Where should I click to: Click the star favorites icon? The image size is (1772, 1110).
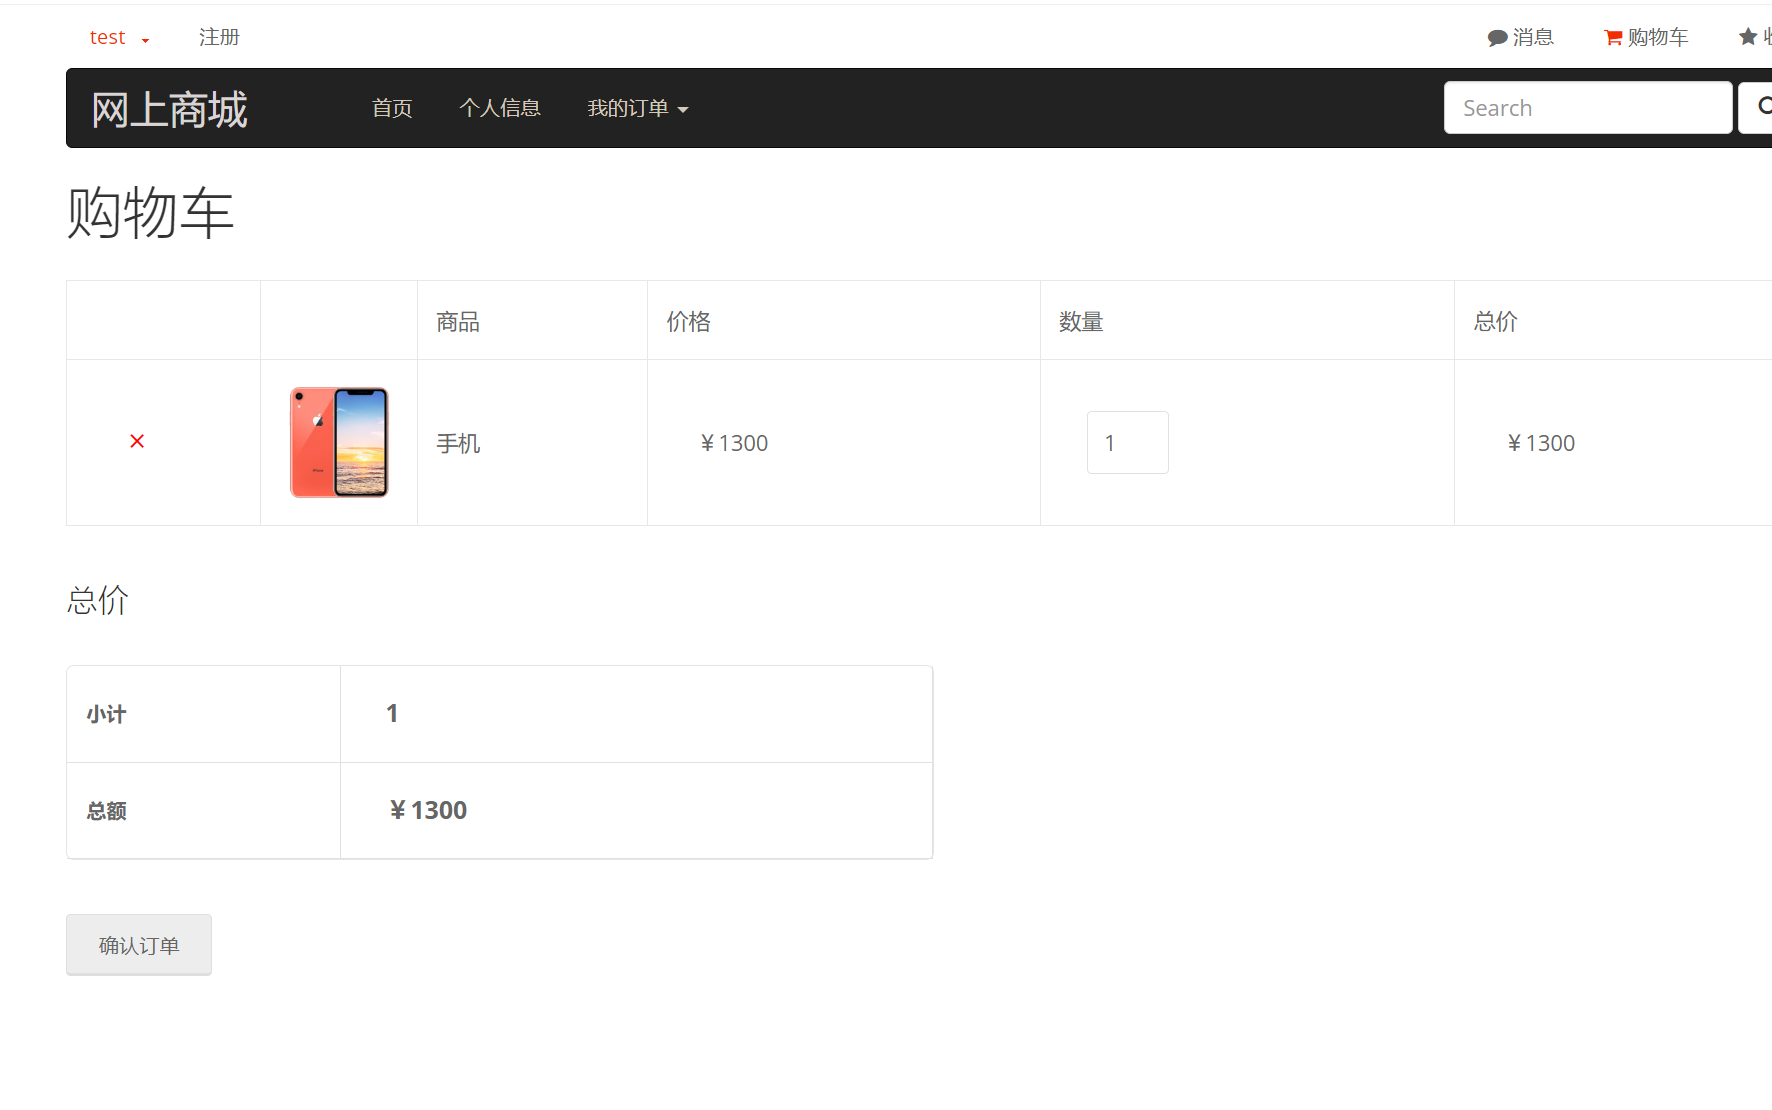[x=1748, y=37]
